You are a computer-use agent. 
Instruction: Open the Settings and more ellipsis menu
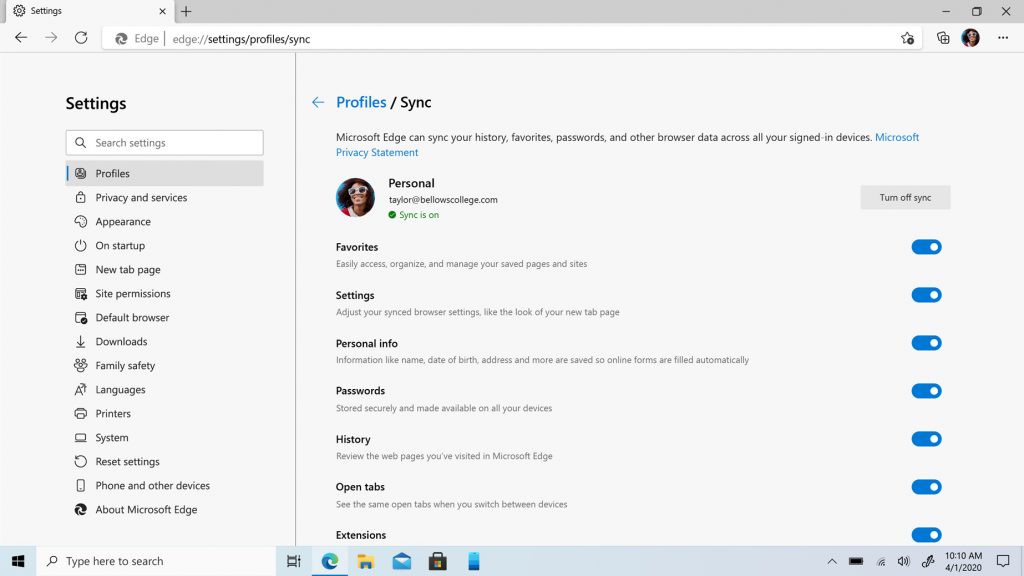[x=1003, y=38]
